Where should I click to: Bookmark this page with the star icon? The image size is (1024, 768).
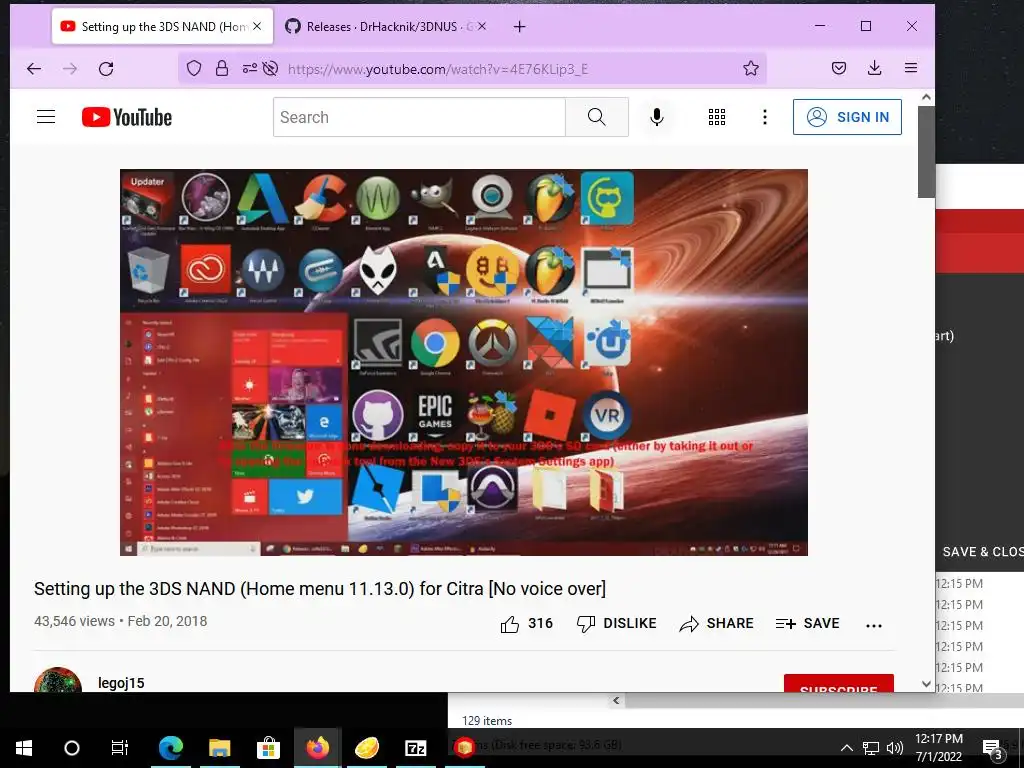coord(751,69)
